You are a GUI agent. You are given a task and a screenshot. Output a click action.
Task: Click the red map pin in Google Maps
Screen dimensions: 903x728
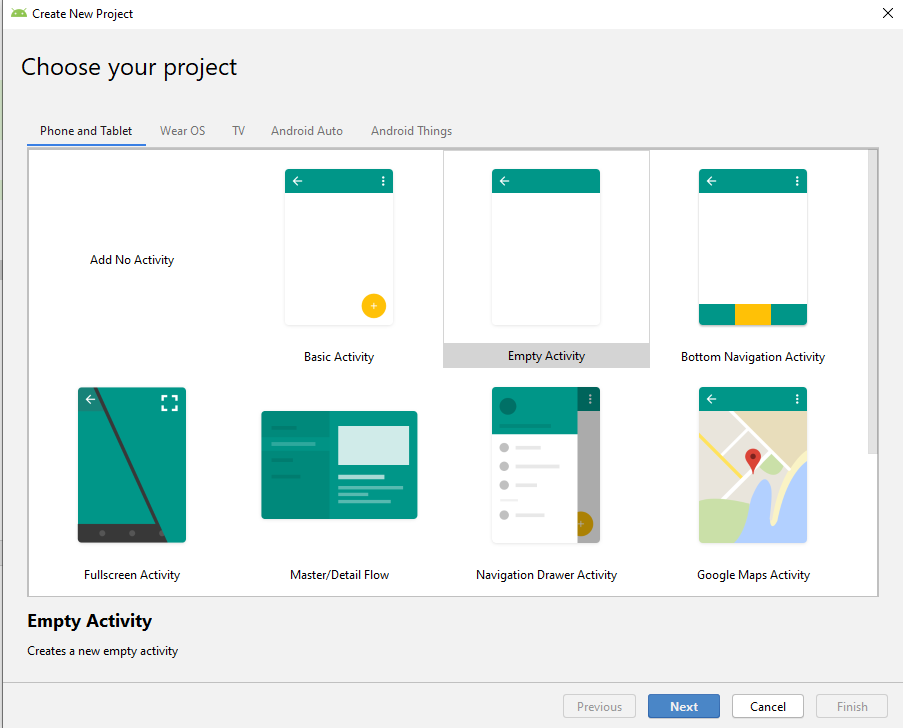click(x=753, y=461)
